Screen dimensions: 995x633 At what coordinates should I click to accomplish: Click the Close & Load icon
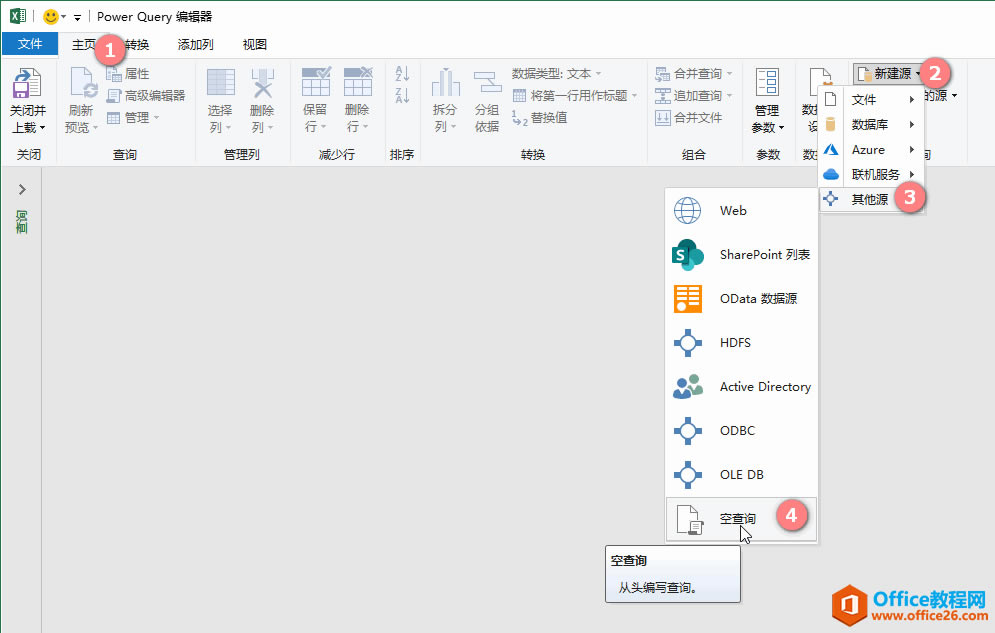27,83
